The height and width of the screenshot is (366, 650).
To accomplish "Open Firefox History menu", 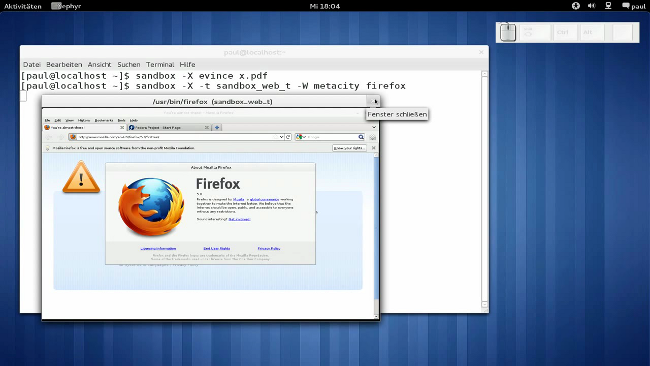I will click(84, 120).
